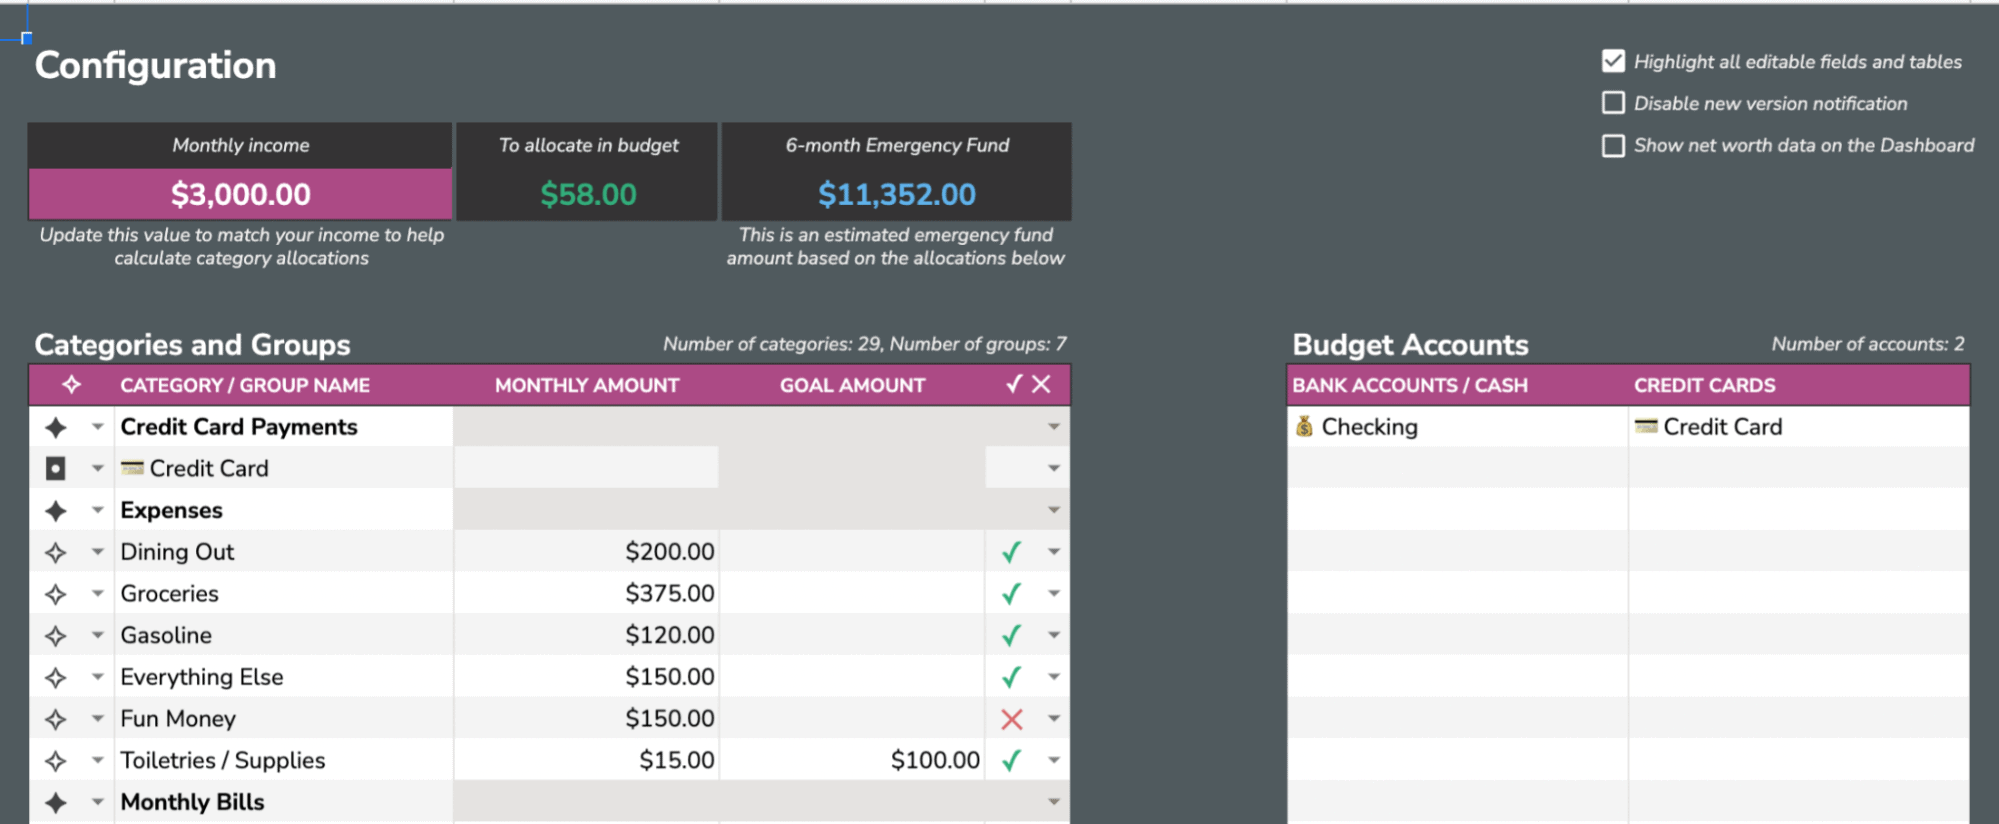Click the Groceries monthly amount $375.00 cell
This screenshot has height=824, width=1999.
click(x=669, y=594)
